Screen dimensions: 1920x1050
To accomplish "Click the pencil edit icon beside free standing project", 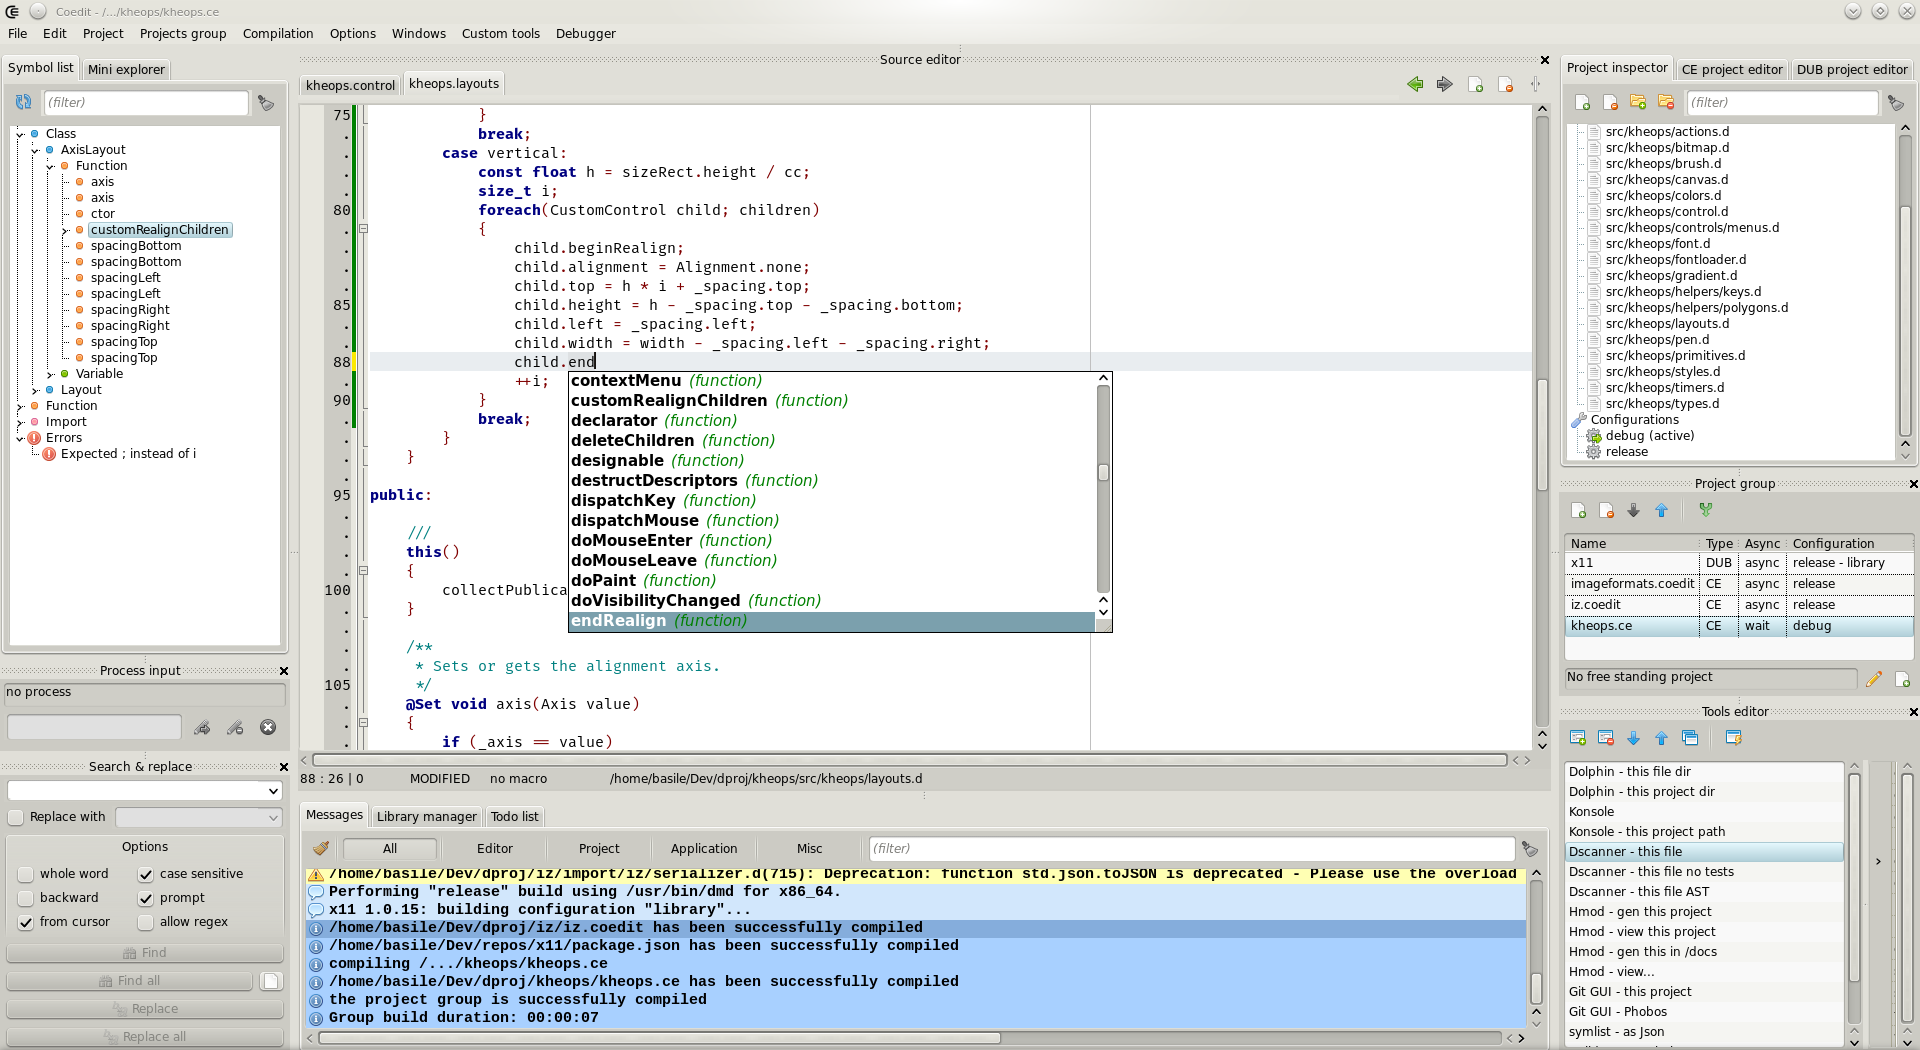I will tap(1873, 679).
